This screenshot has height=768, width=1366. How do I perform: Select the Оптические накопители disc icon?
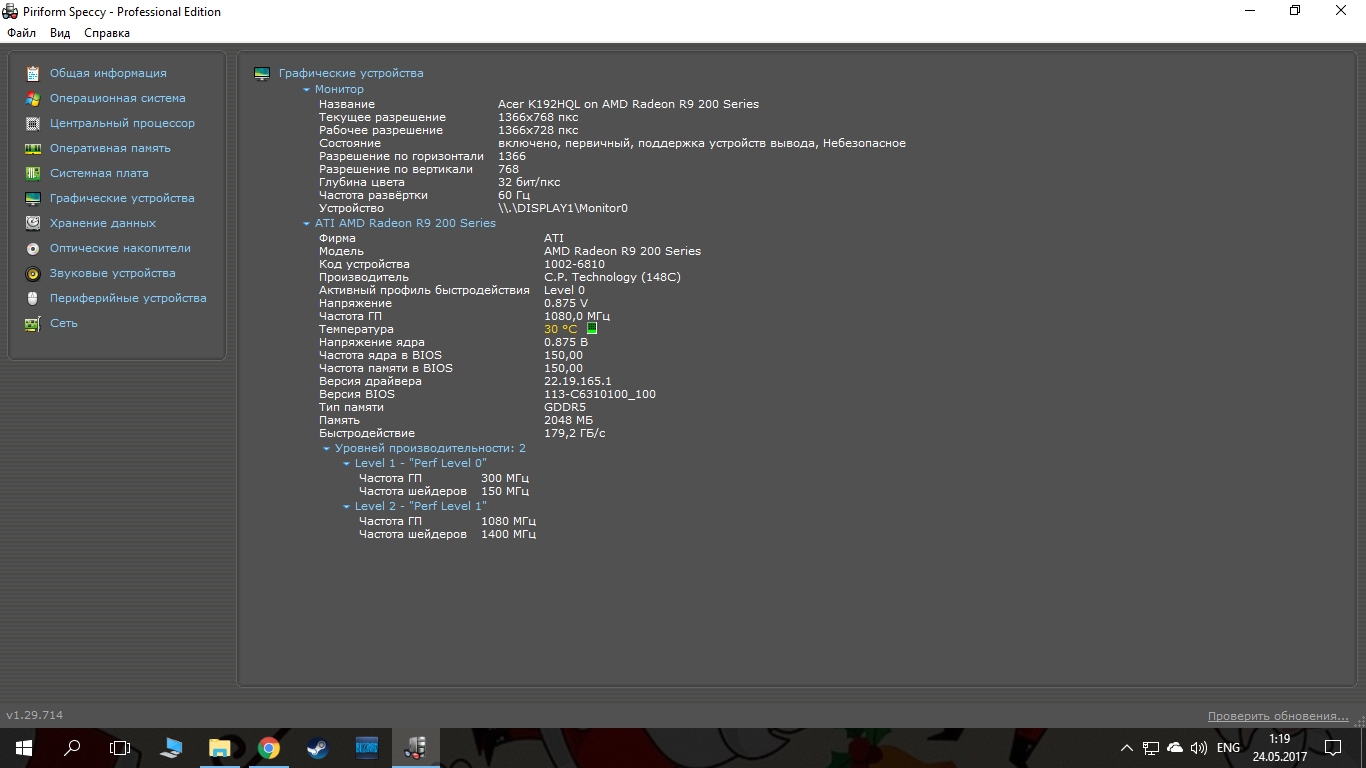[33, 248]
